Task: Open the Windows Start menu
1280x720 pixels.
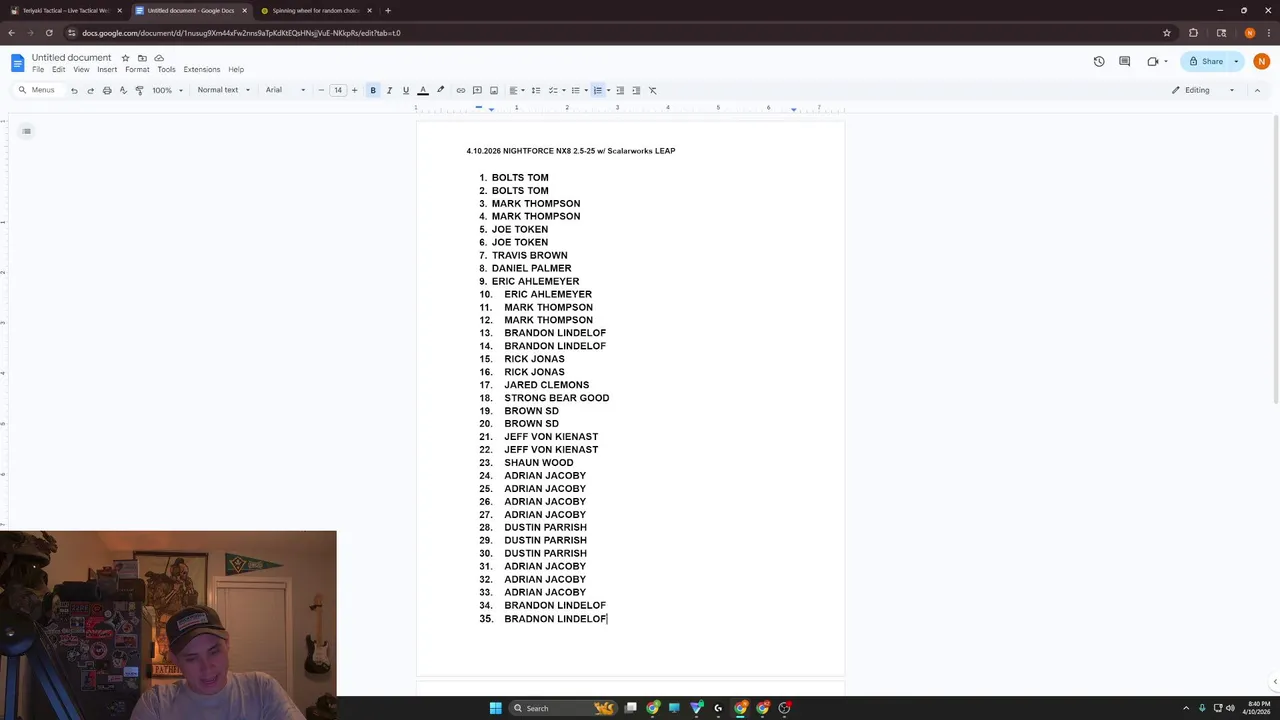Action: [495, 708]
